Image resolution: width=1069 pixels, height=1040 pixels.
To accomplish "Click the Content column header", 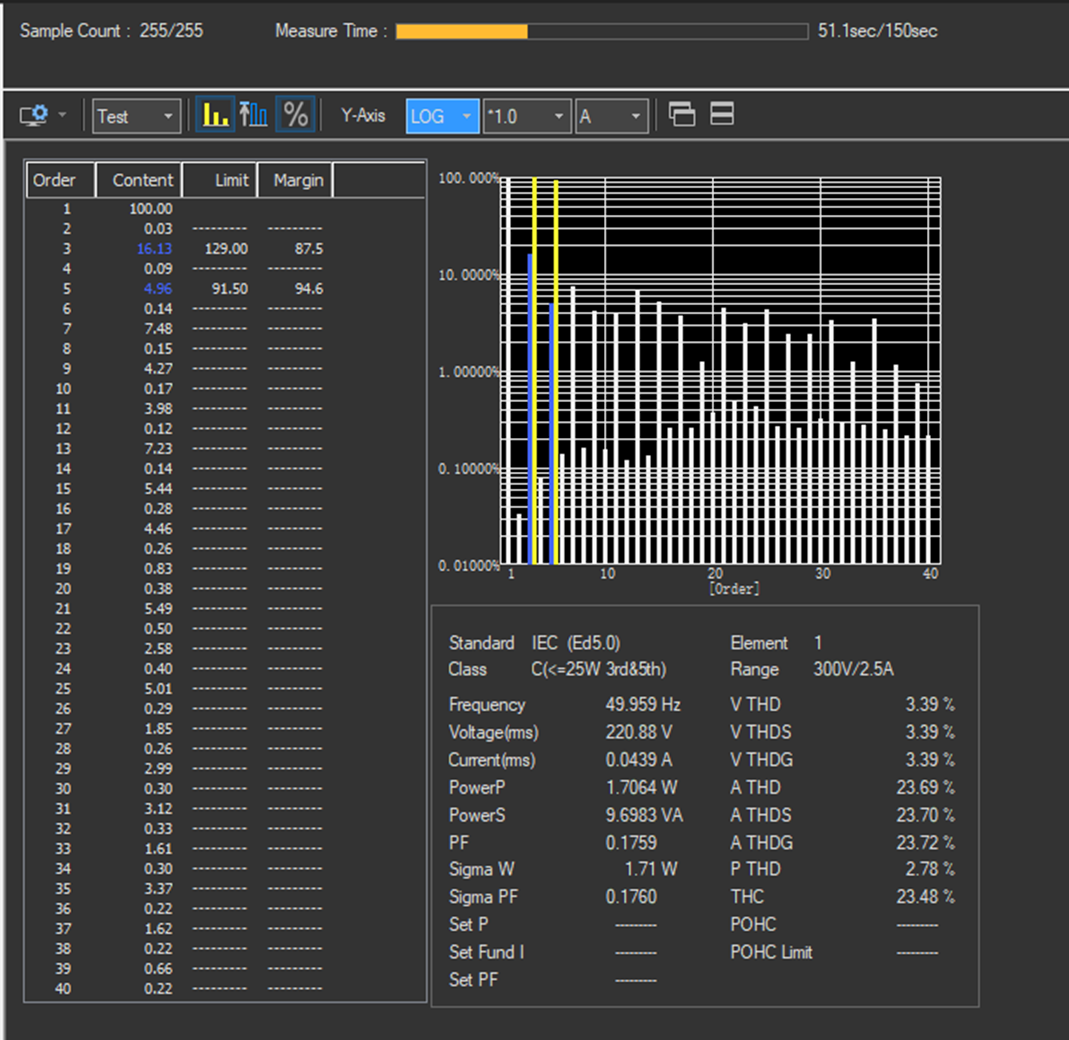I will tap(139, 180).
